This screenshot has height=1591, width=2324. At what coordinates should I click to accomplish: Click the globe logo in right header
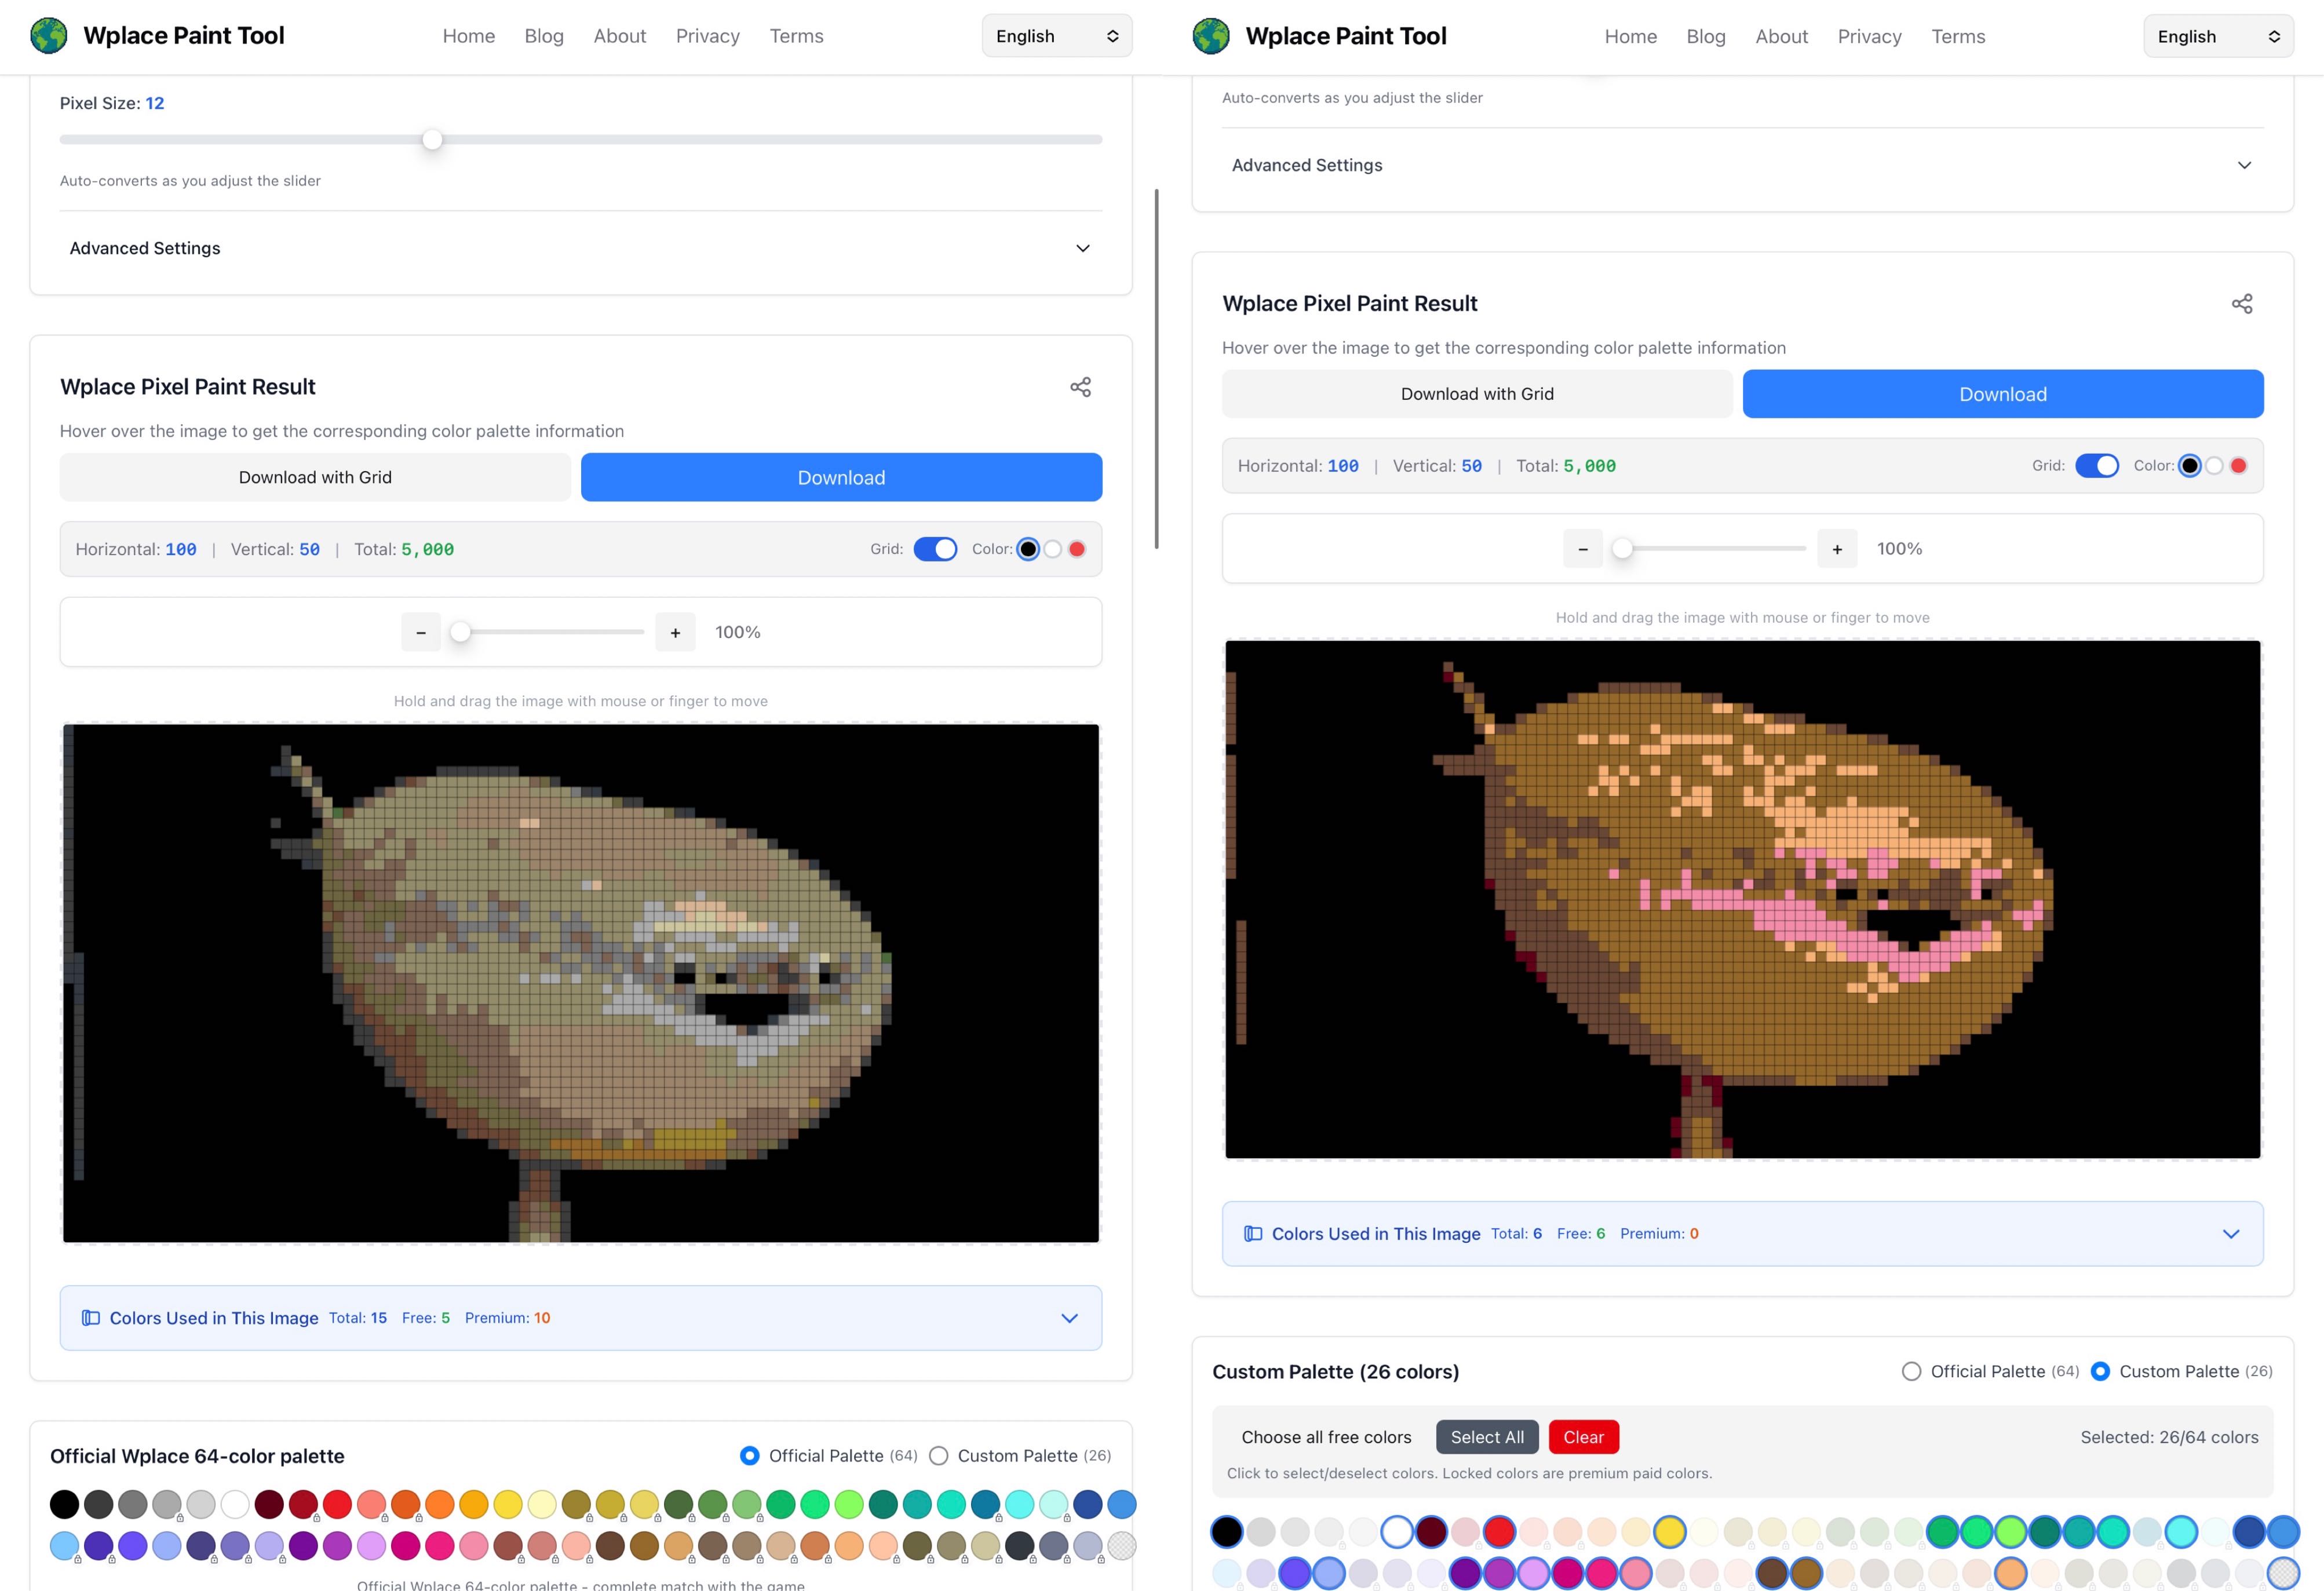tap(1210, 36)
